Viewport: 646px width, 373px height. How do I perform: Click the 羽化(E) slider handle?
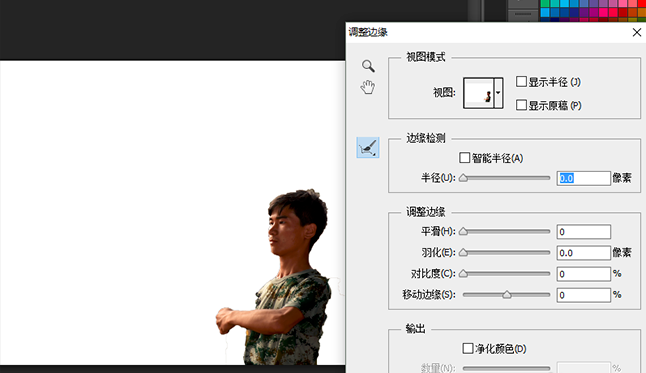[463, 253]
